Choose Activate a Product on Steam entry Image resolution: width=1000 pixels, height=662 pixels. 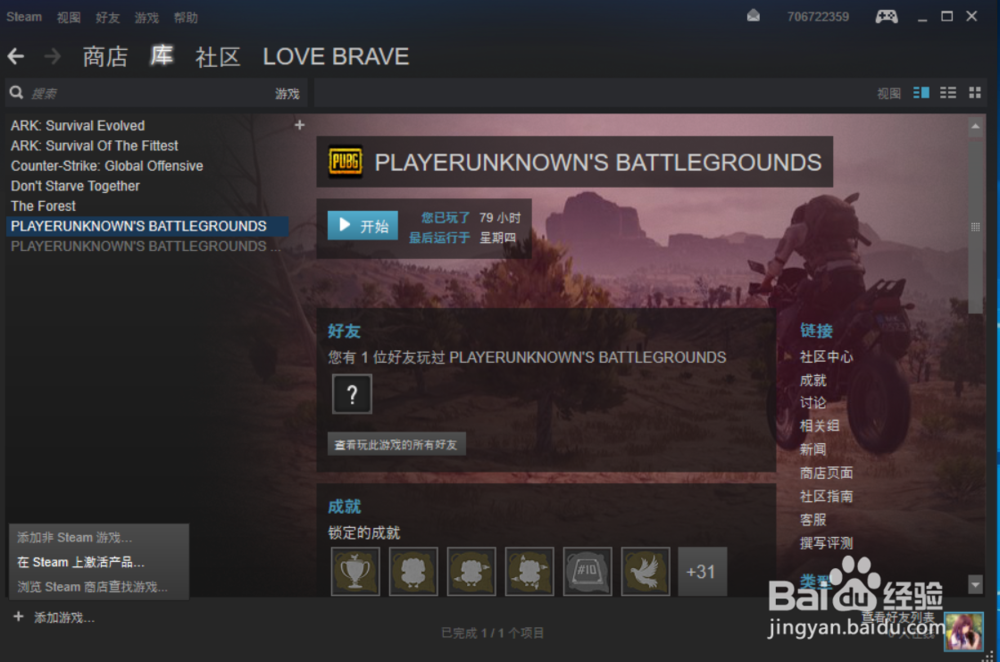[81, 562]
